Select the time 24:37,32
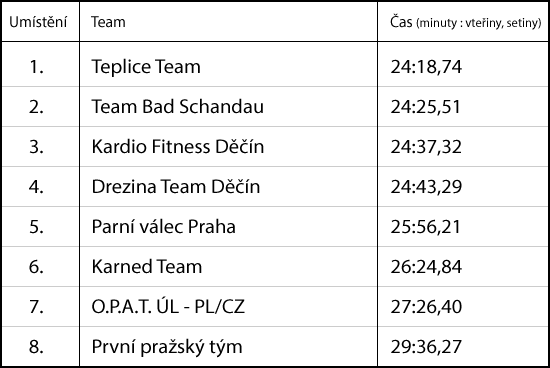Screen dimensions: 550x368 tap(426, 147)
